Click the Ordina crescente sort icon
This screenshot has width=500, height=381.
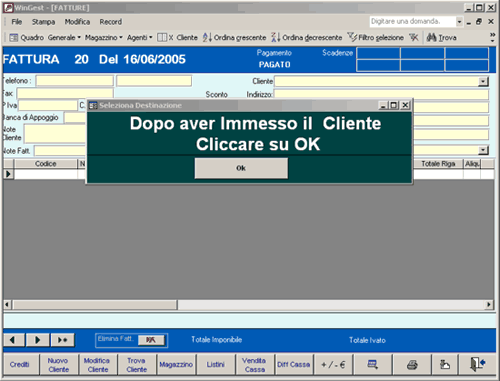click(207, 37)
